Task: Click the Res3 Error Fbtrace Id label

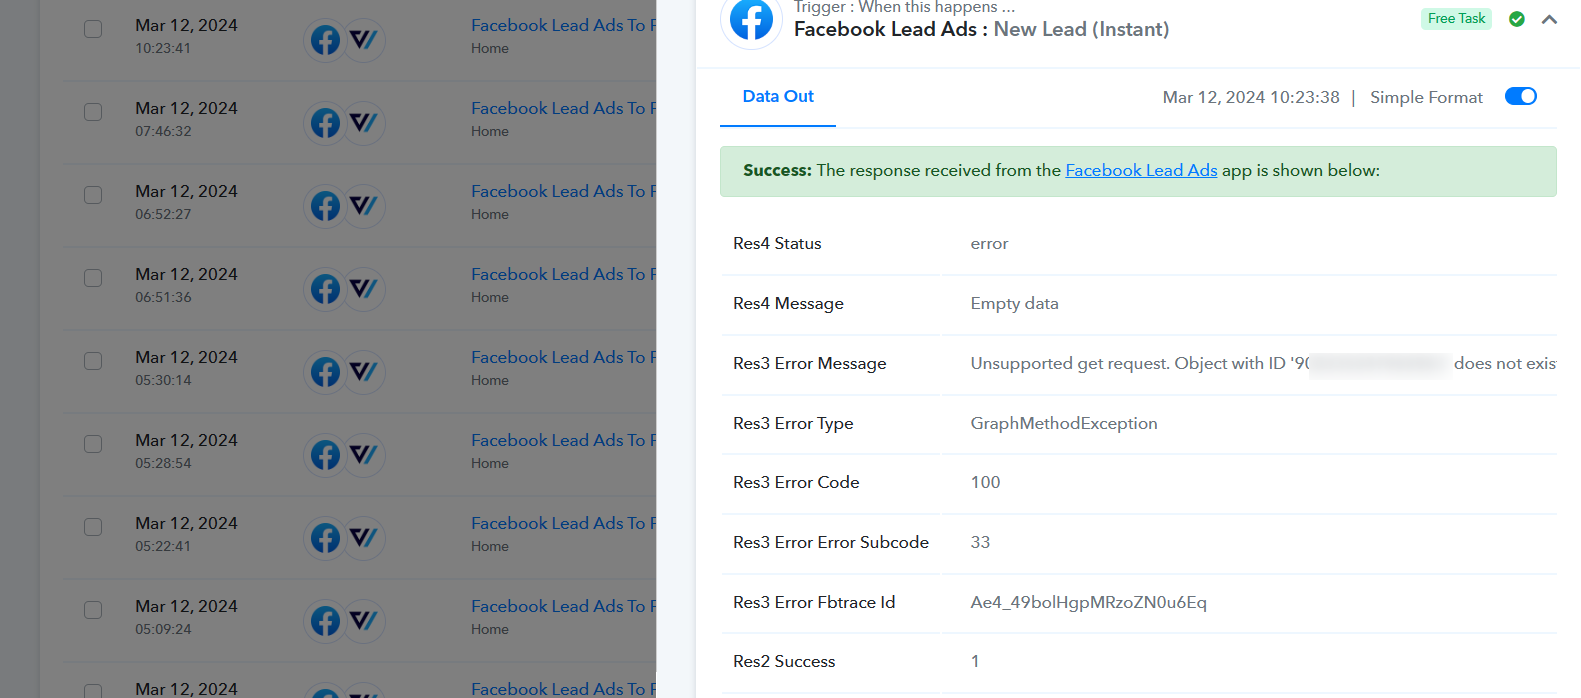Action: tap(814, 603)
